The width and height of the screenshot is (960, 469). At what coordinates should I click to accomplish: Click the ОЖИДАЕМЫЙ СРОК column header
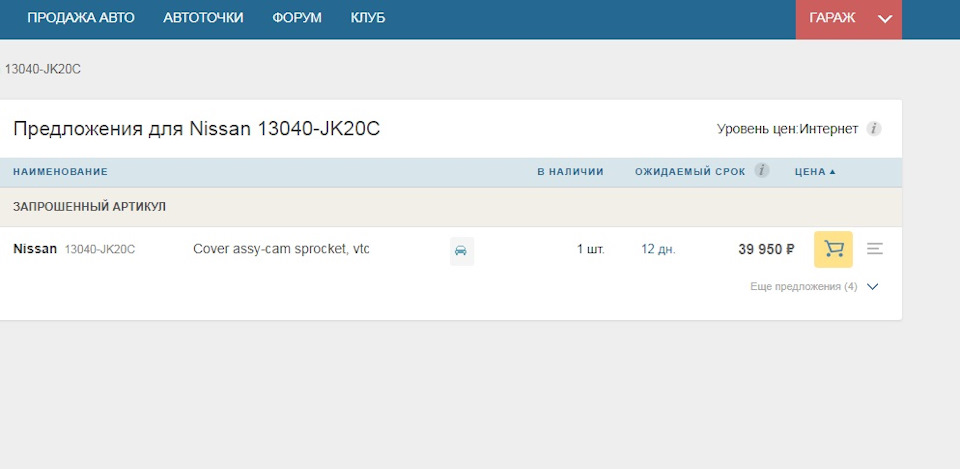[690, 172]
